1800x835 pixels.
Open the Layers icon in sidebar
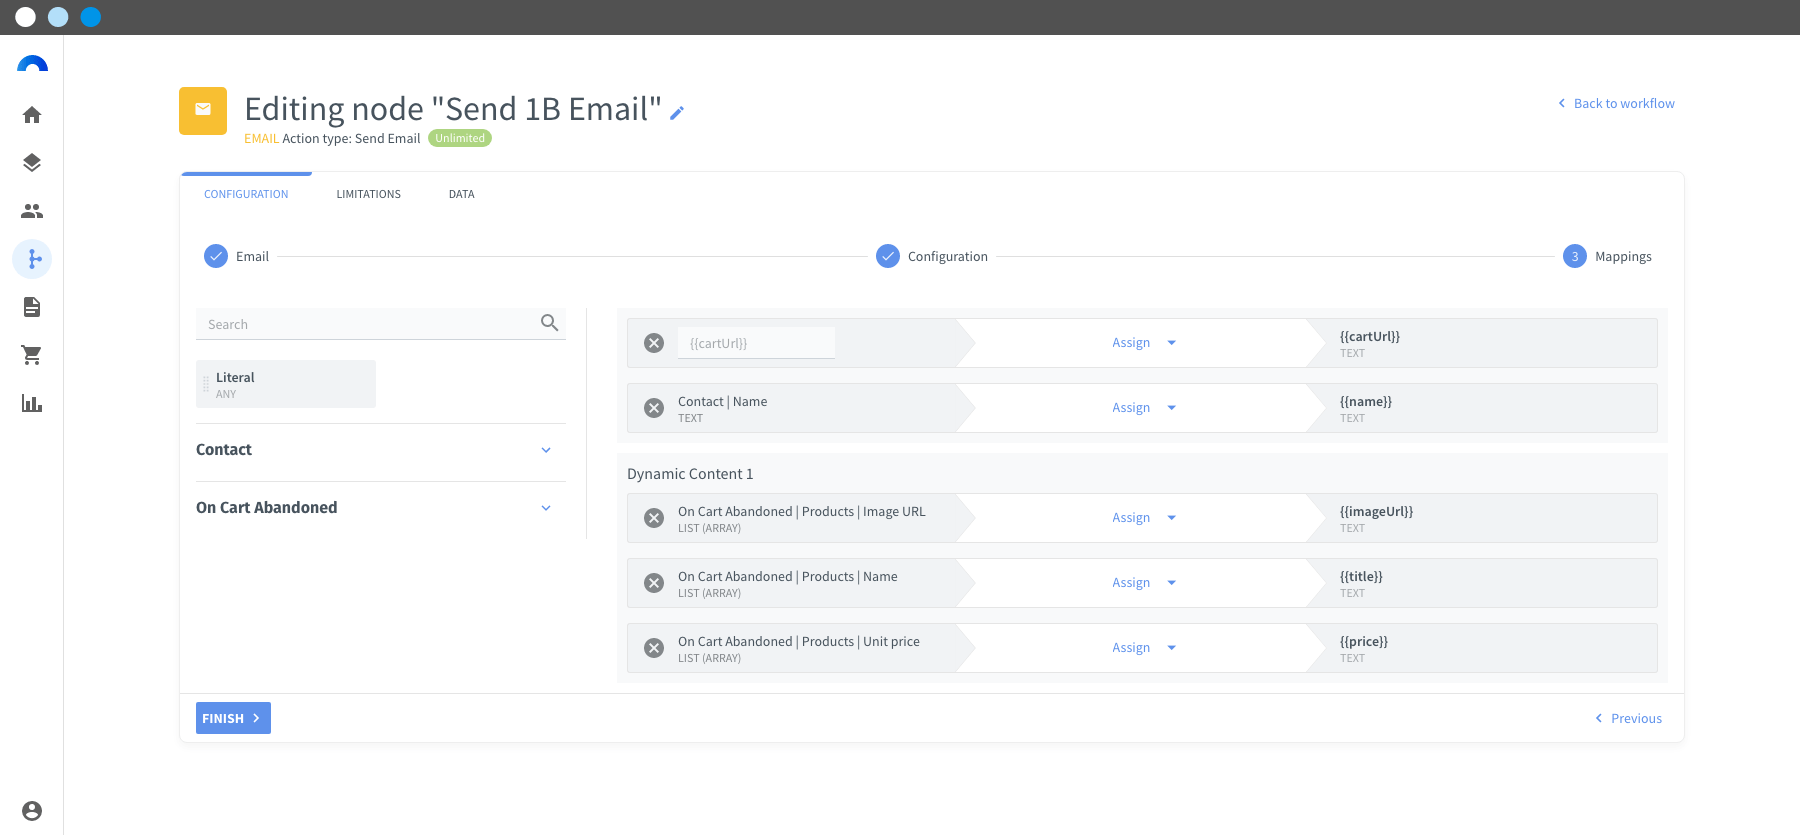[x=32, y=163]
